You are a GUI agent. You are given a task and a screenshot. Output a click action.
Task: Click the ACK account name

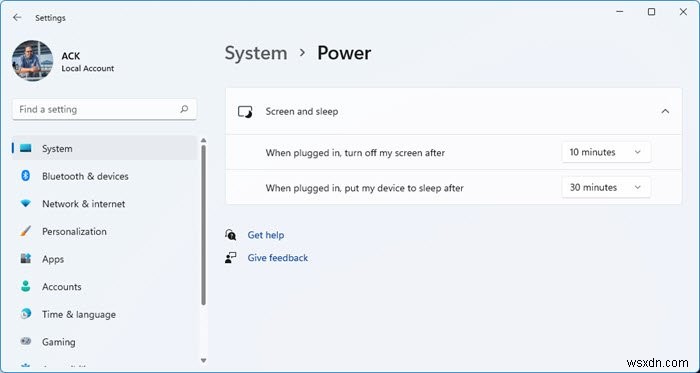point(71,56)
